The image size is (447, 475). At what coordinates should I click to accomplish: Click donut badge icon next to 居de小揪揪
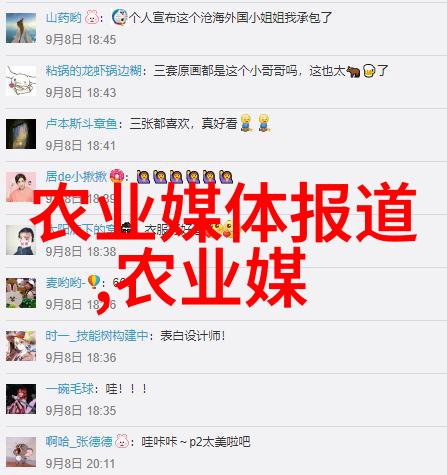pyautogui.click(x=117, y=176)
